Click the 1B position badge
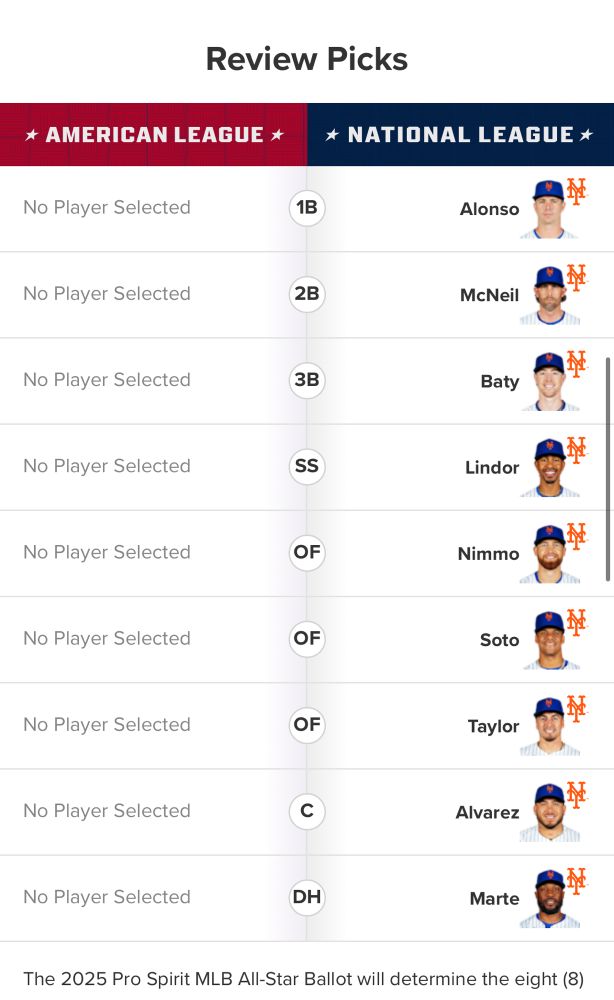The image size is (614, 1000). click(x=307, y=208)
